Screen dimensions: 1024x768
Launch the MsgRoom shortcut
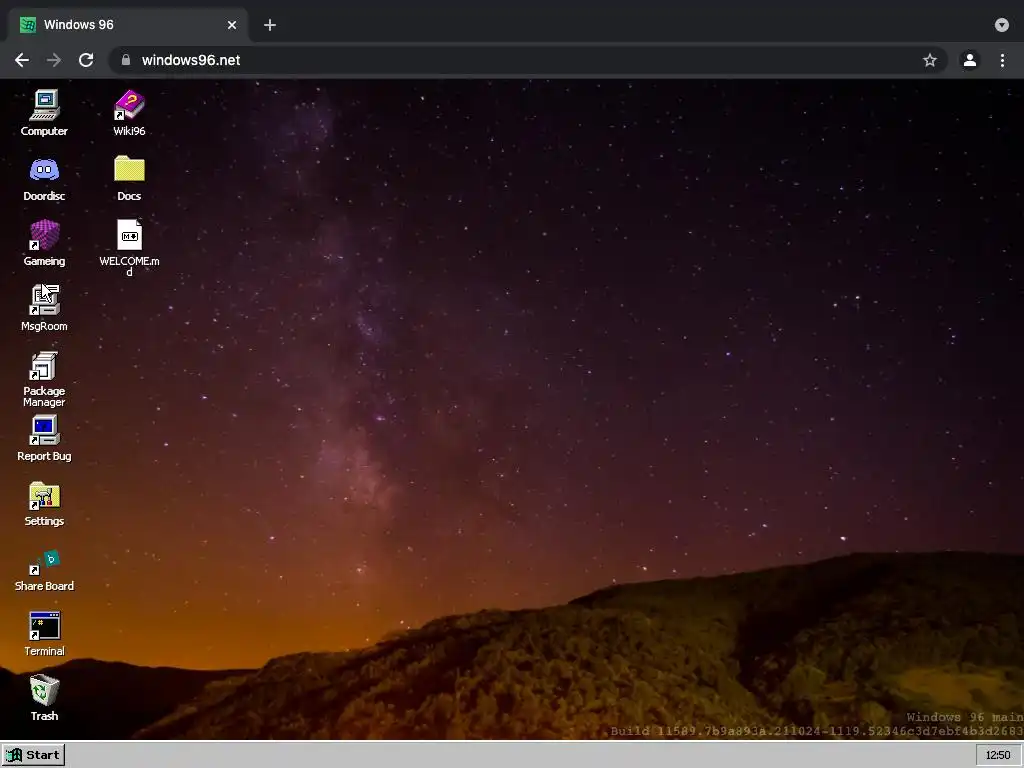click(44, 308)
